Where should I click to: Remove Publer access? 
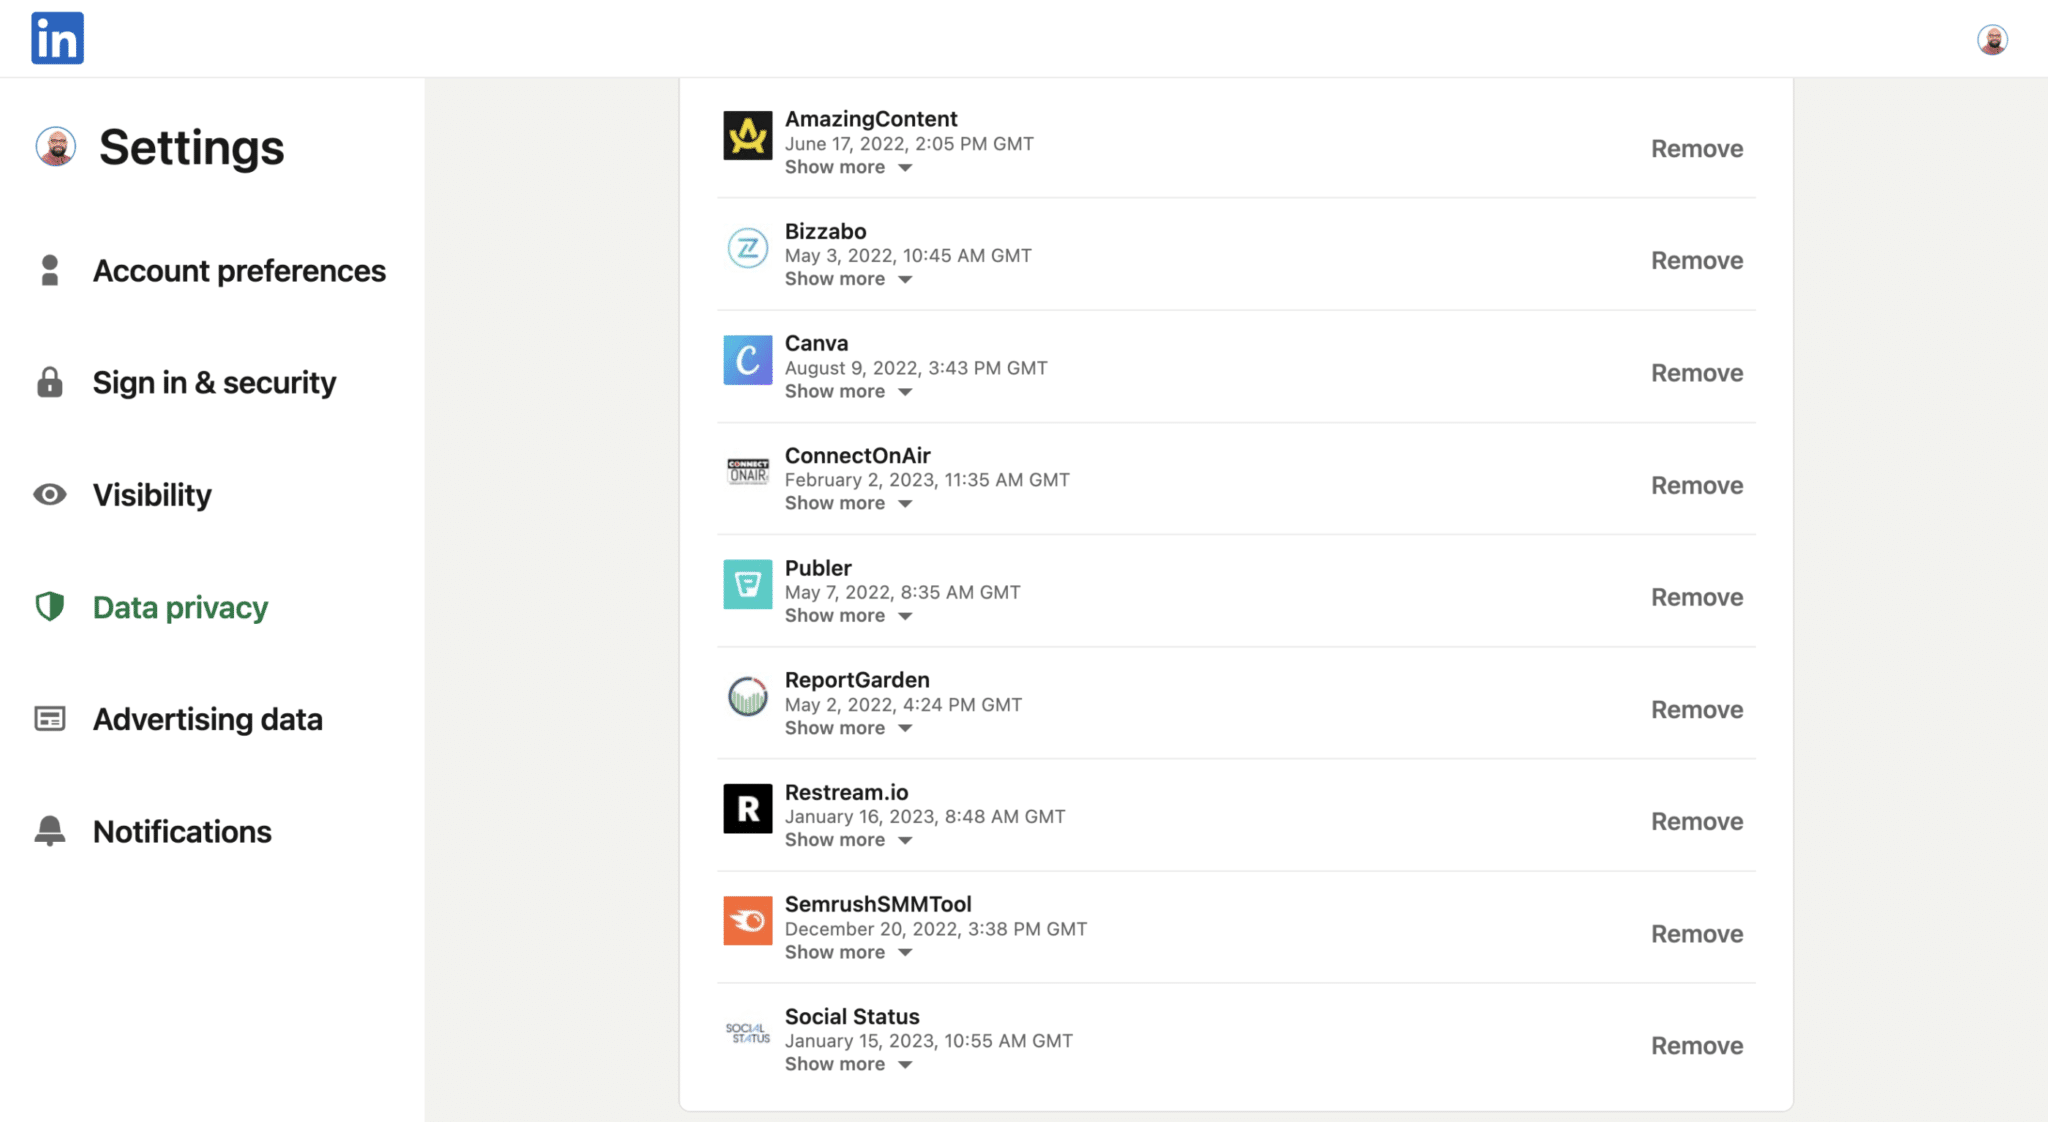point(1697,597)
